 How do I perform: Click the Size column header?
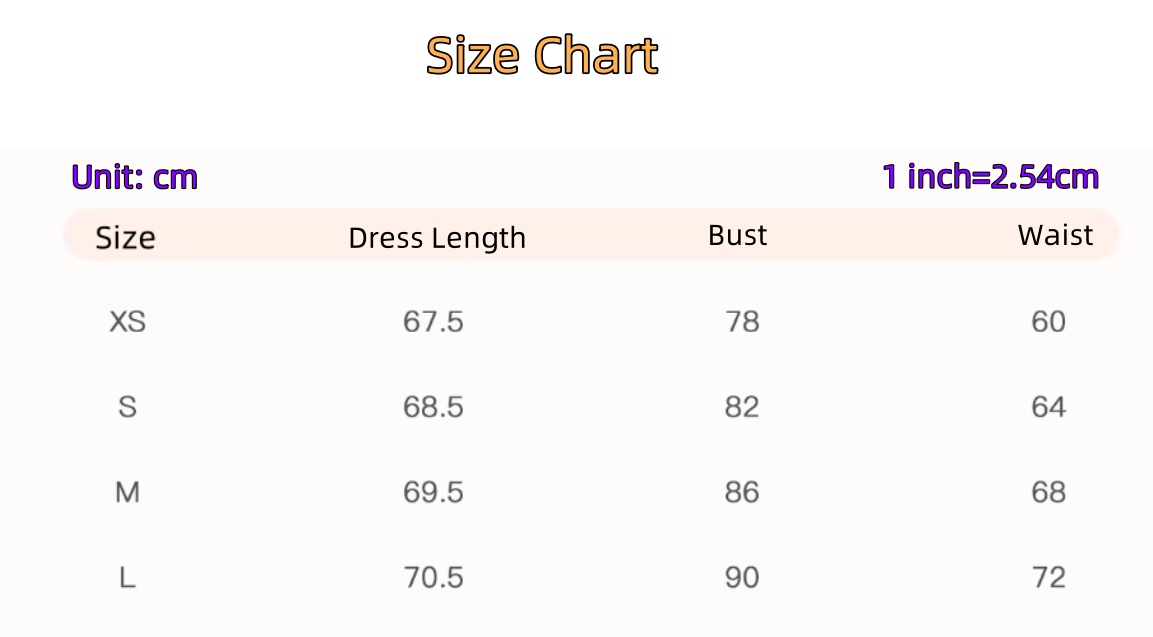coord(125,238)
